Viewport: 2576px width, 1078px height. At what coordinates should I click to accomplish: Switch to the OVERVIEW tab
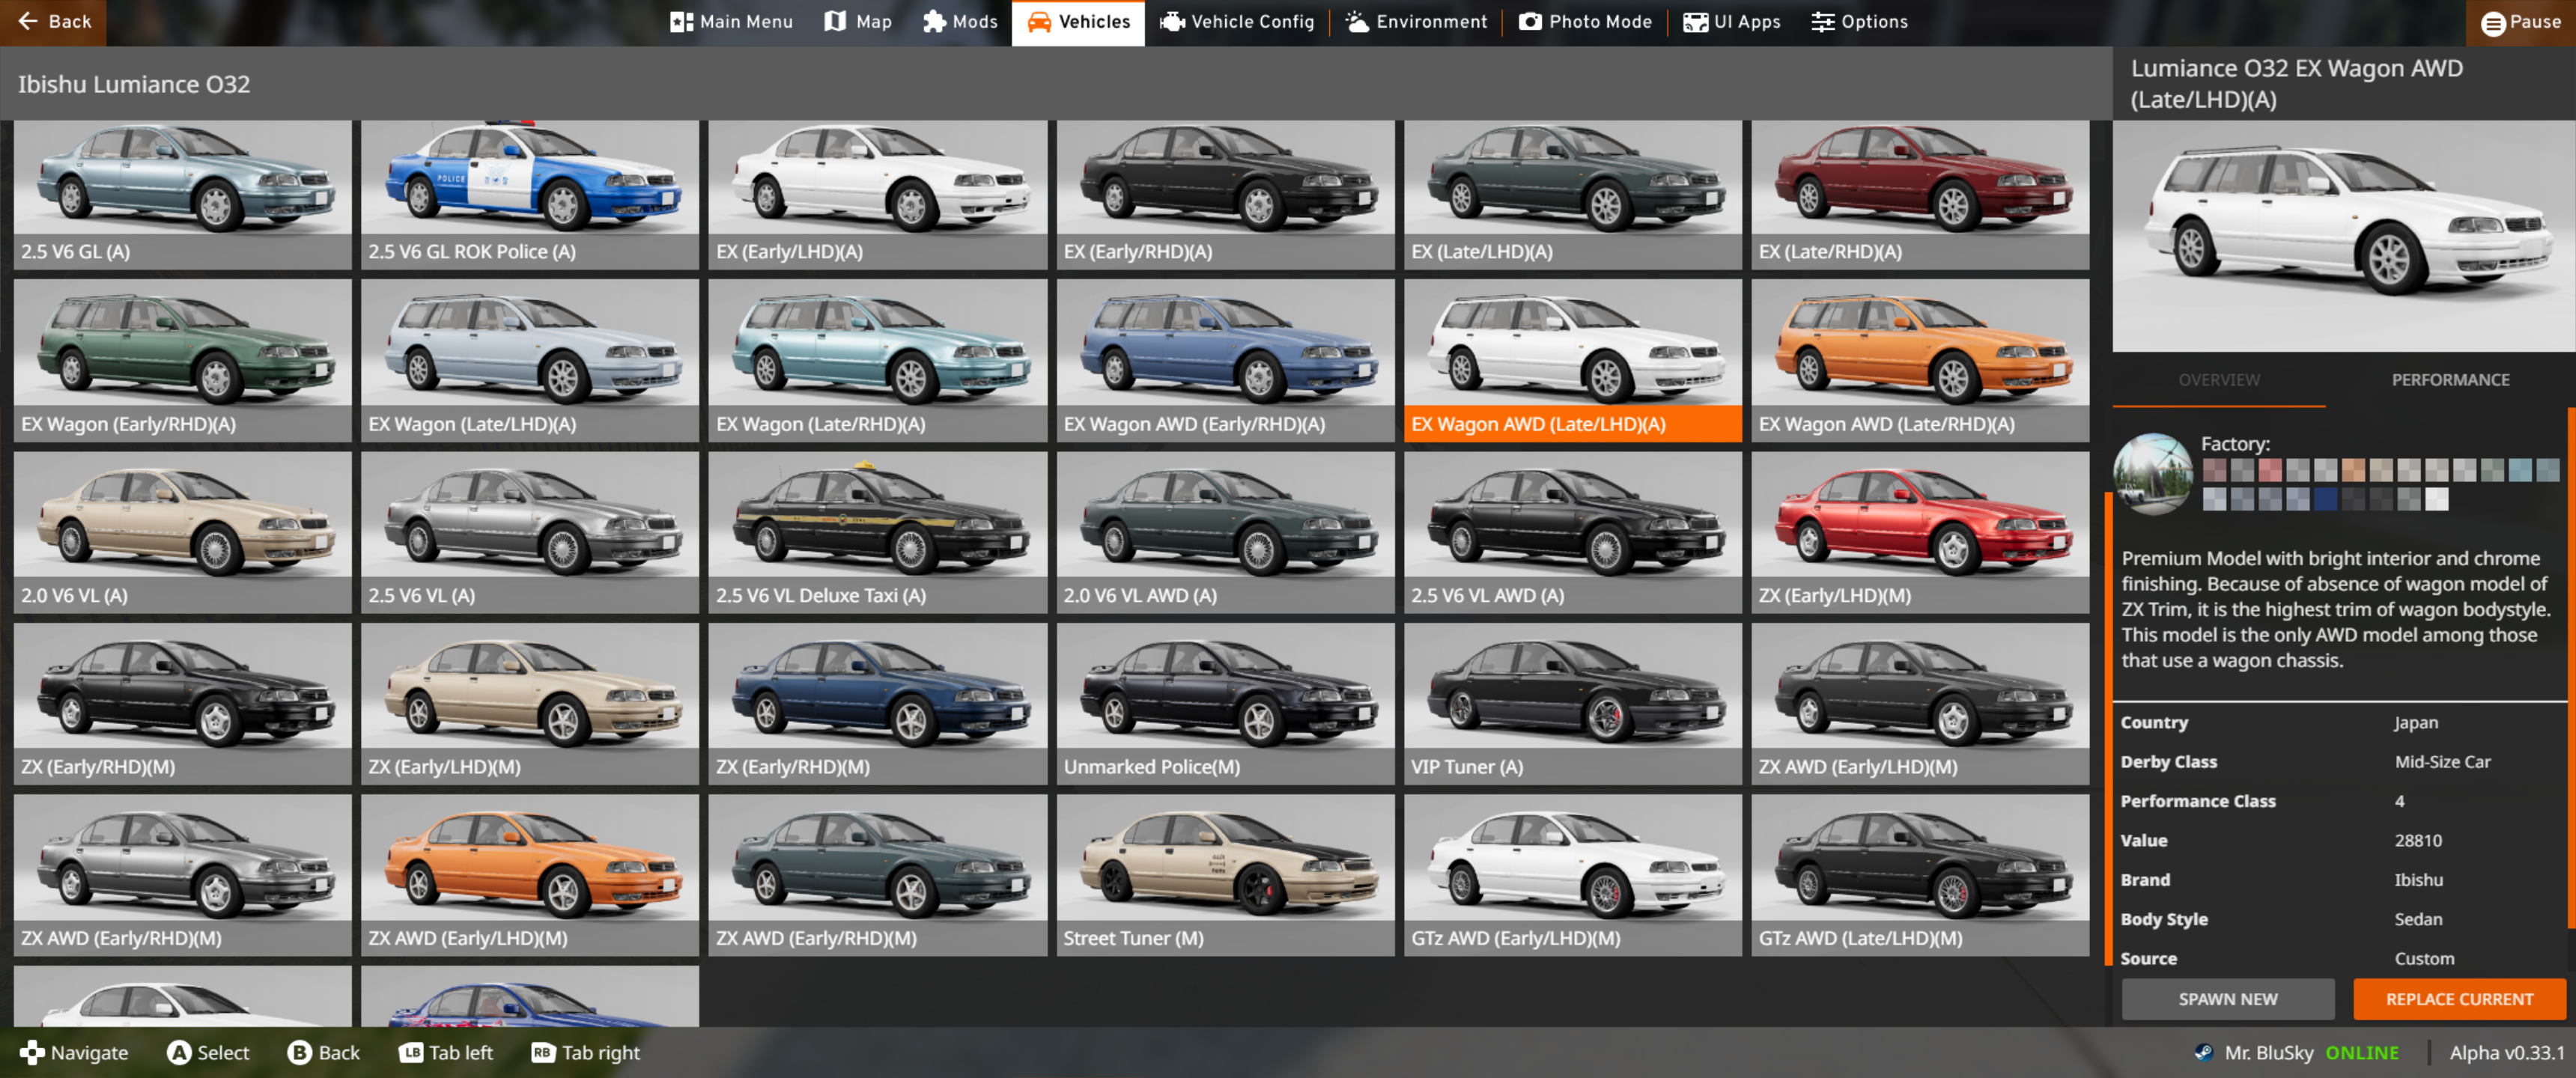click(x=2218, y=380)
